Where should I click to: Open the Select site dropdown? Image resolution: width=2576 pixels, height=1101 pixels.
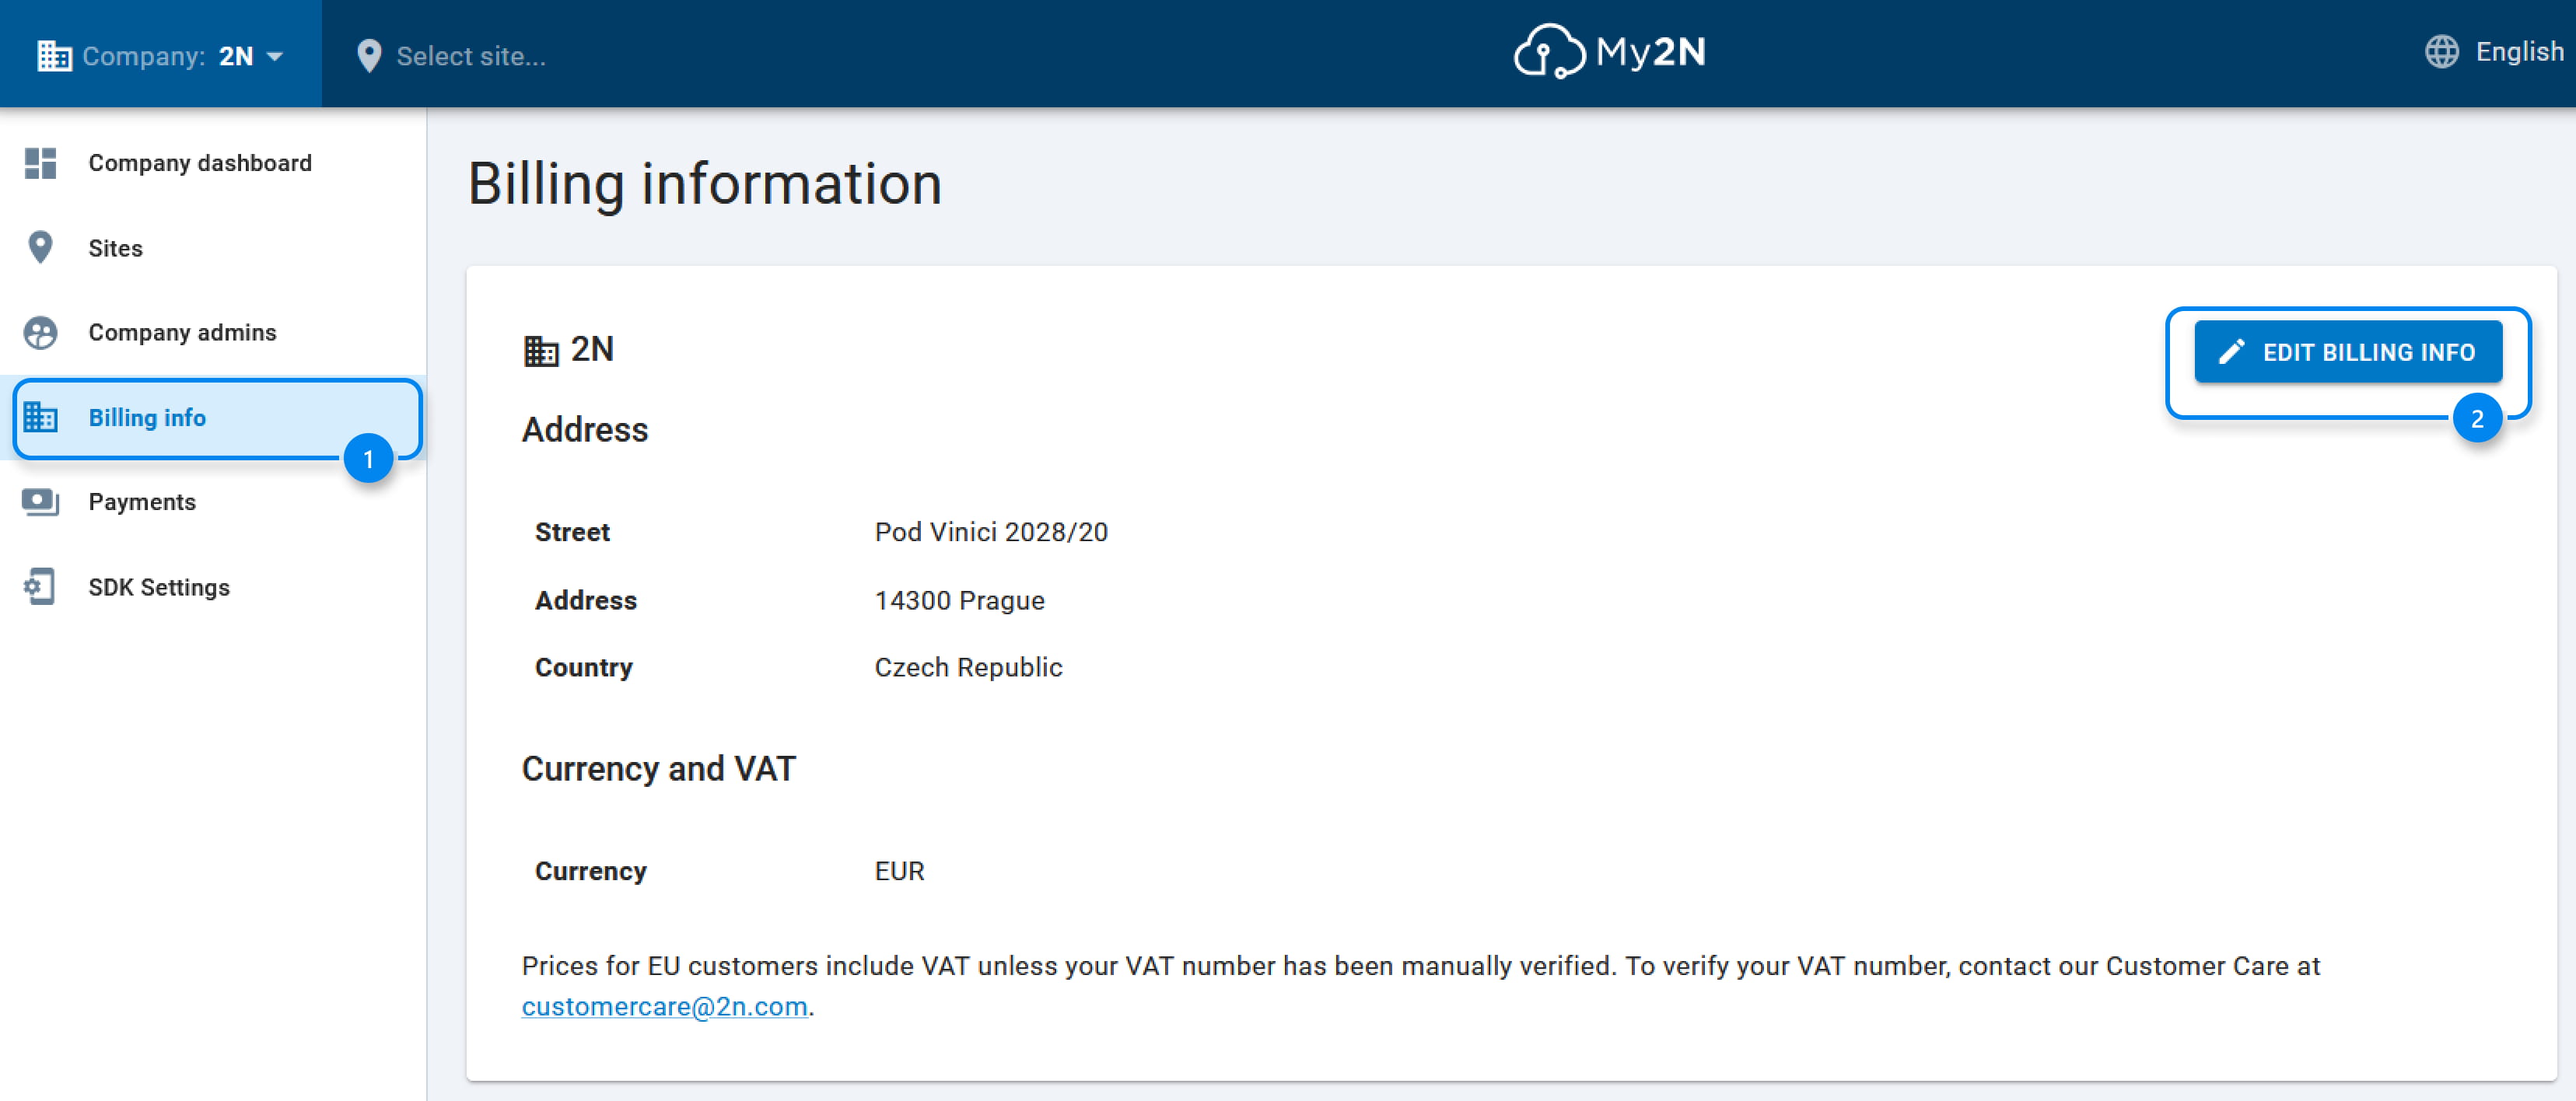[451, 56]
